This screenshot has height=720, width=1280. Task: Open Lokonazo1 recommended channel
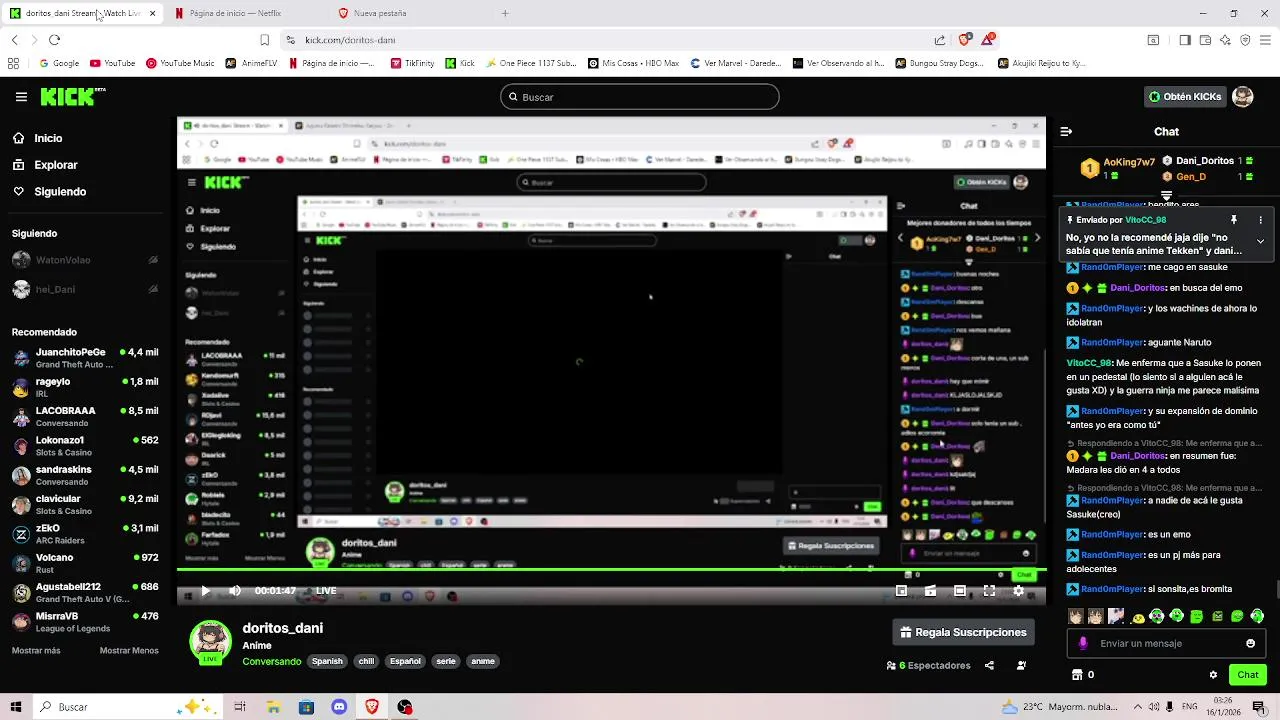point(85,446)
